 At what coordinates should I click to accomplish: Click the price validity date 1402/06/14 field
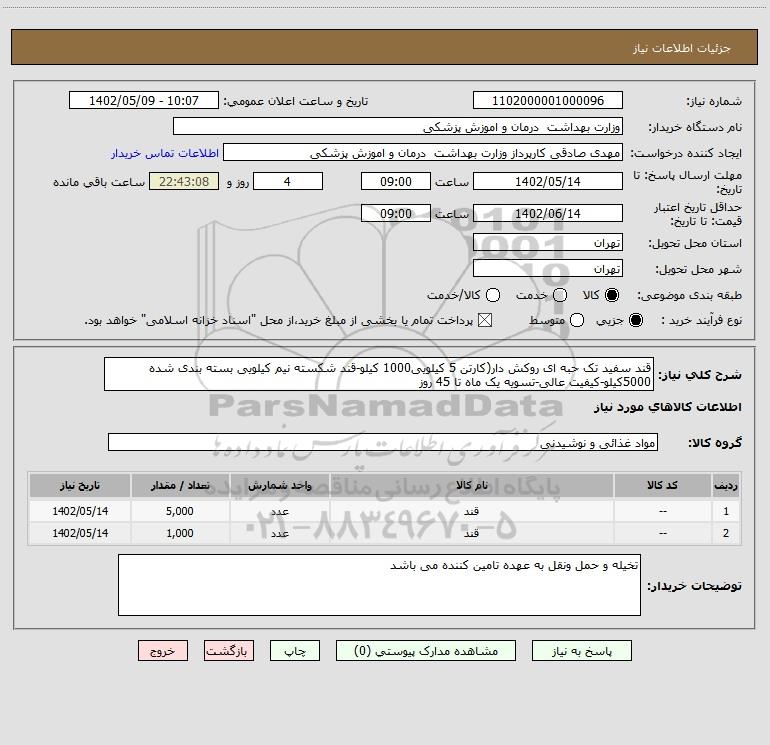(548, 213)
